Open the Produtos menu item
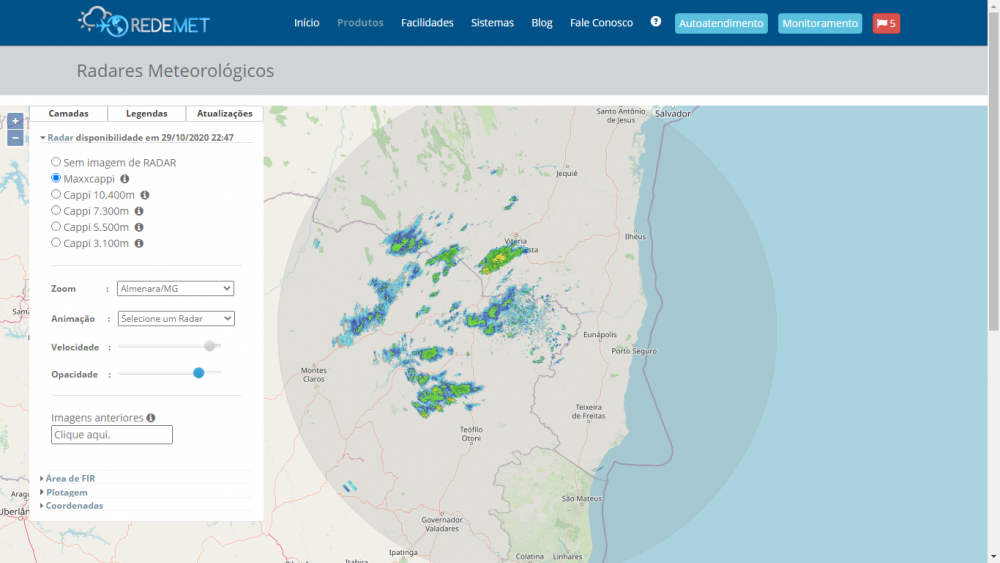Screen dimensions: 1000x563 (360, 23)
